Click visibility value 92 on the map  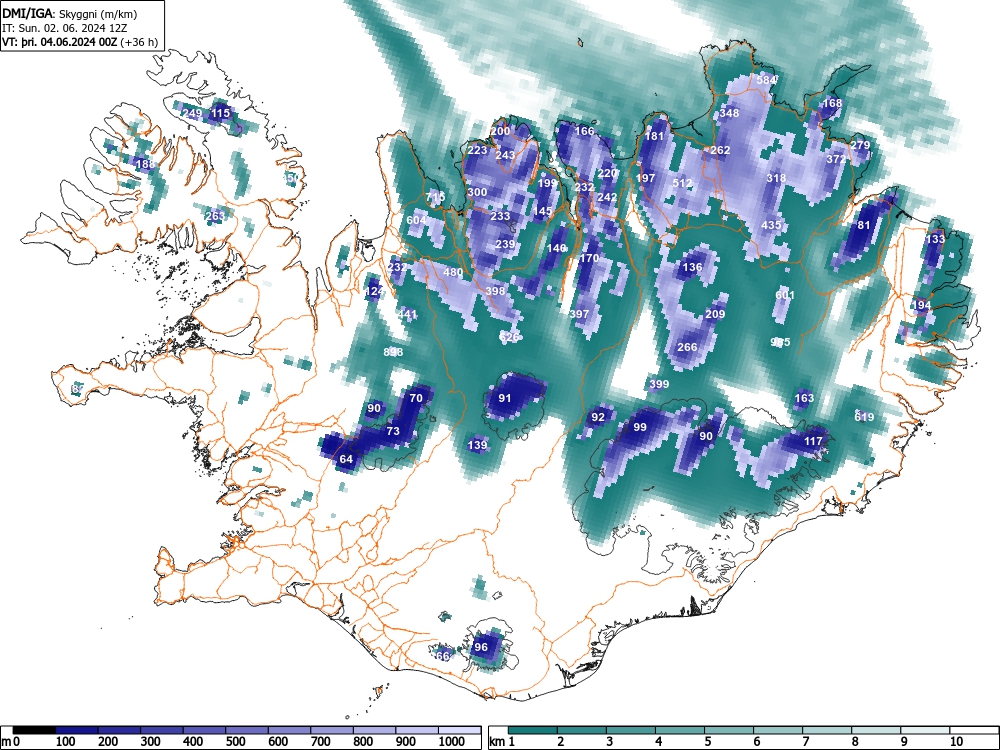tap(598, 417)
